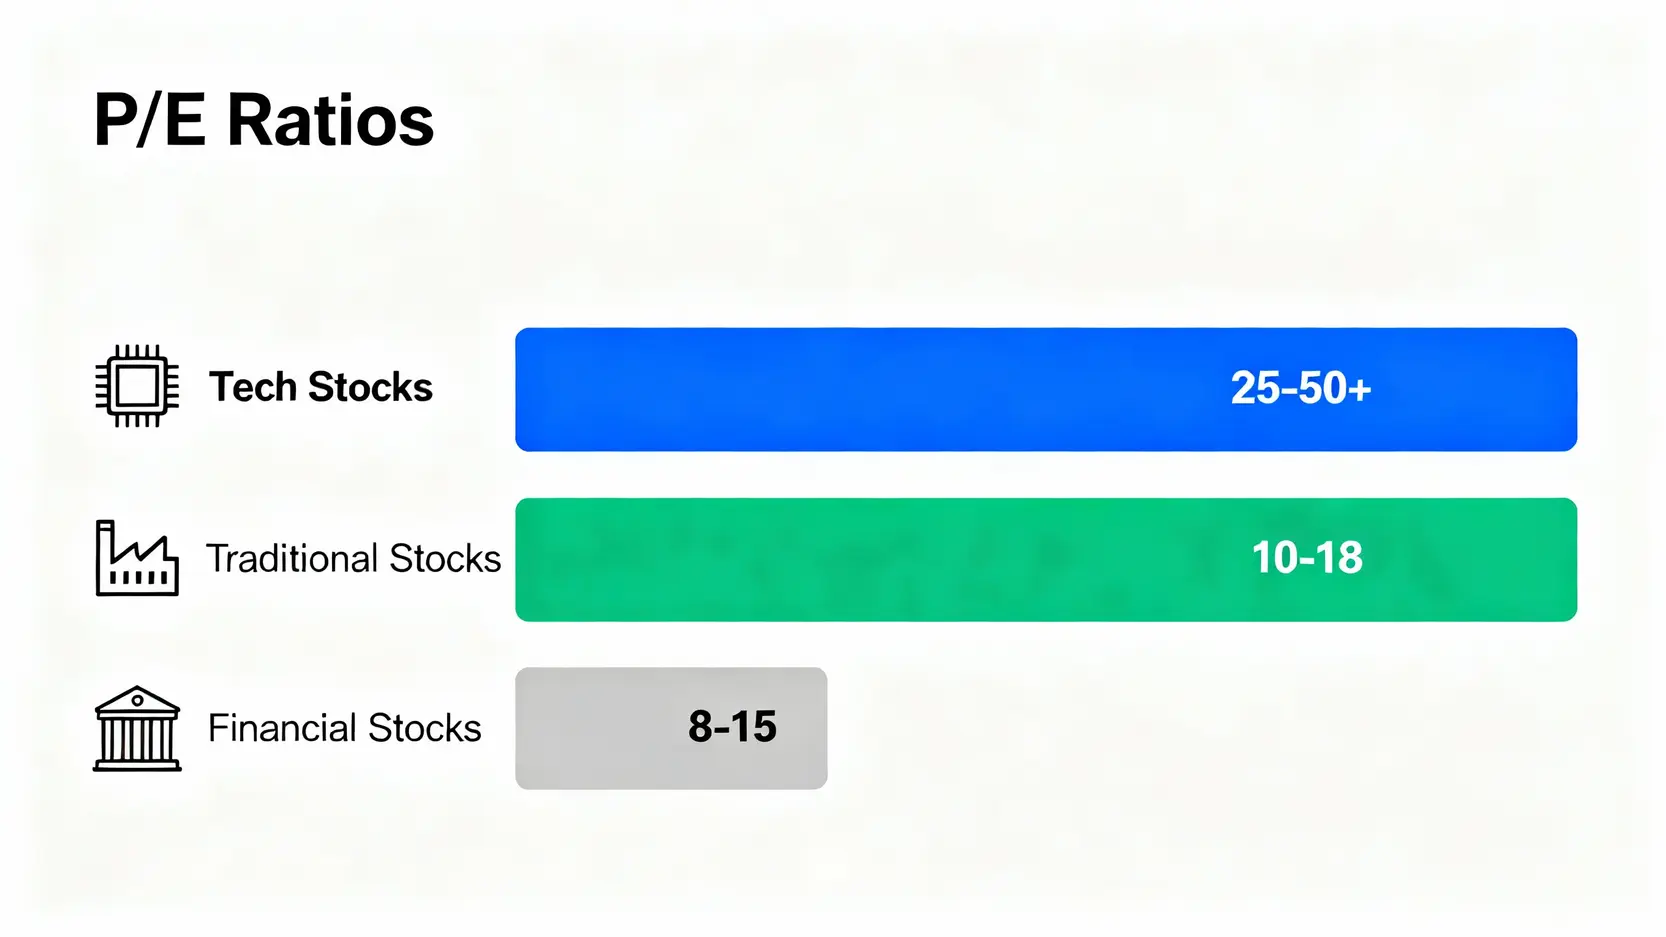The width and height of the screenshot is (1666, 937).
Task: Click the number 25 in the blue bar
Action: point(1256,388)
